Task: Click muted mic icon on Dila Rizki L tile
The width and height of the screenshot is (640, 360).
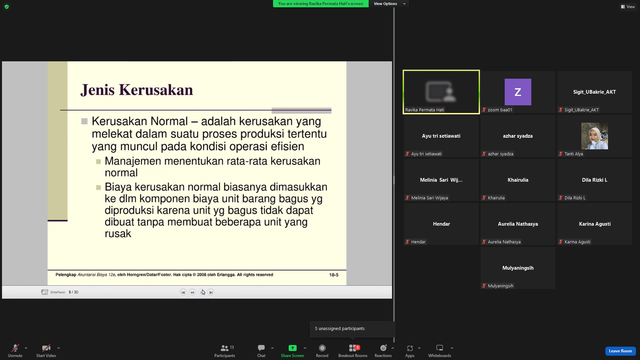Action: 561,198
